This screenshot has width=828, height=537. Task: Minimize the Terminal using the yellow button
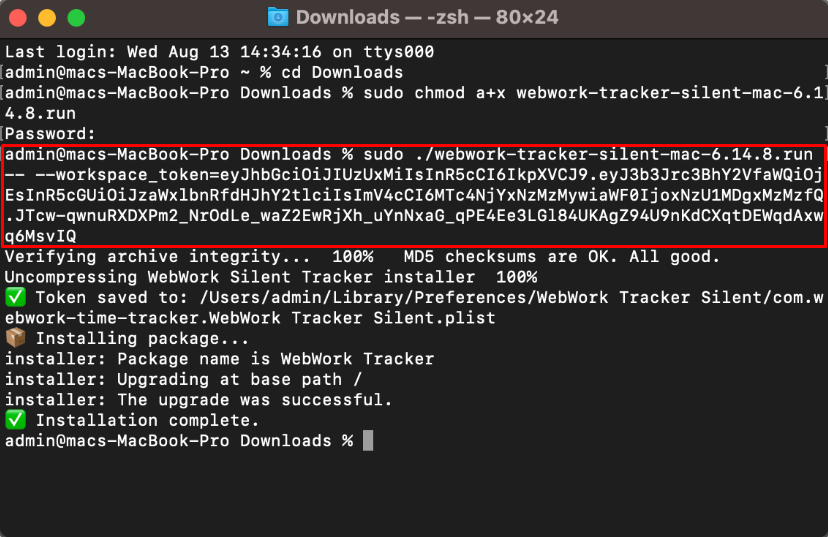(x=47, y=18)
